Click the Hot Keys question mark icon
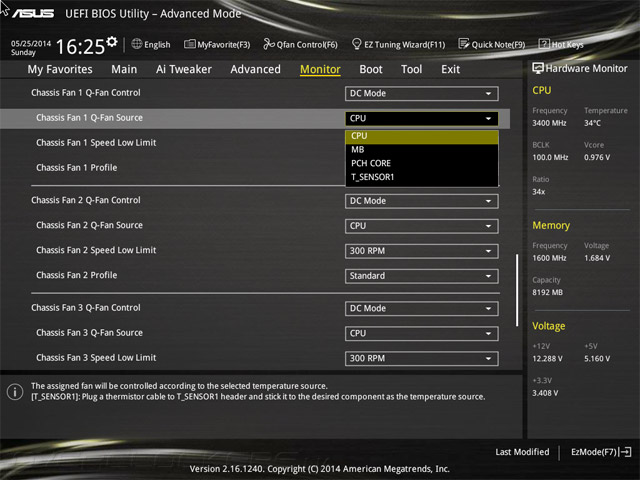The width and height of the screenshot is (640, 480). [x=544, y=44]
